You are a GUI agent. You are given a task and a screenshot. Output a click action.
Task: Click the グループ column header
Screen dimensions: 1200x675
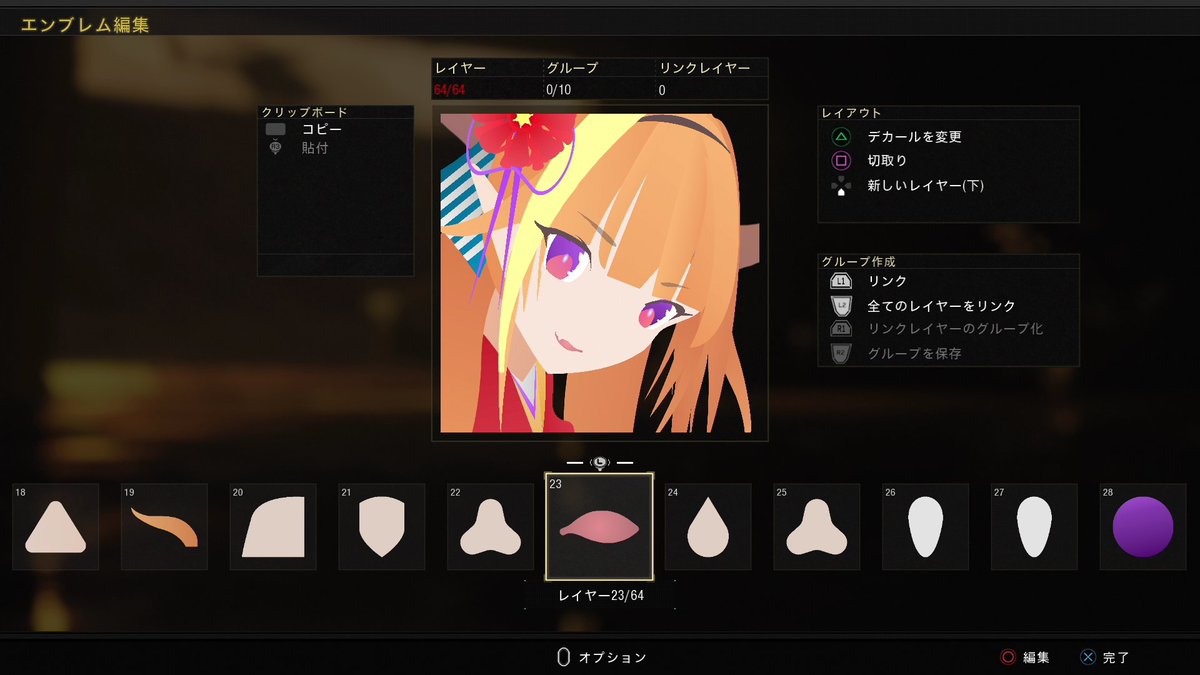point(572,69)
